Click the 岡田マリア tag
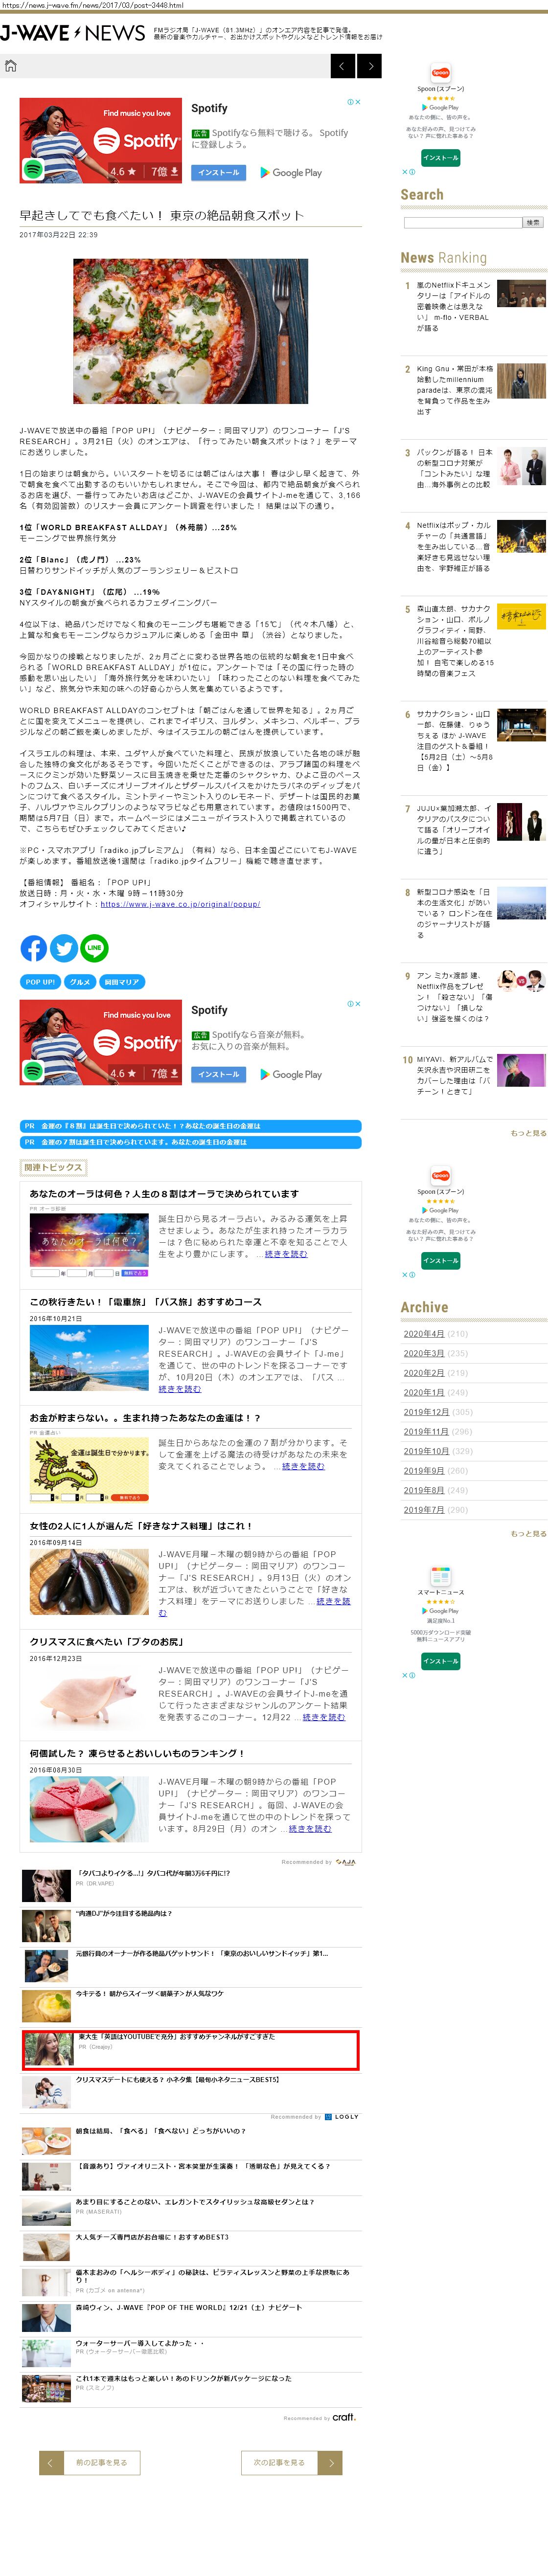The height and width of the screenshot is (2576, 548). 122,982
